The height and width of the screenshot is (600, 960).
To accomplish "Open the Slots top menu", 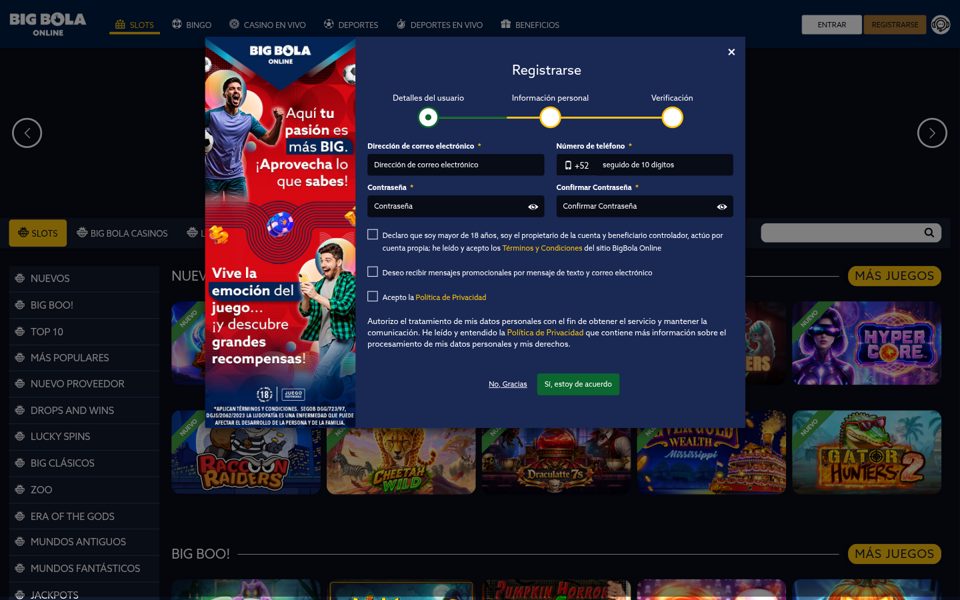I will tap(135, 24).
